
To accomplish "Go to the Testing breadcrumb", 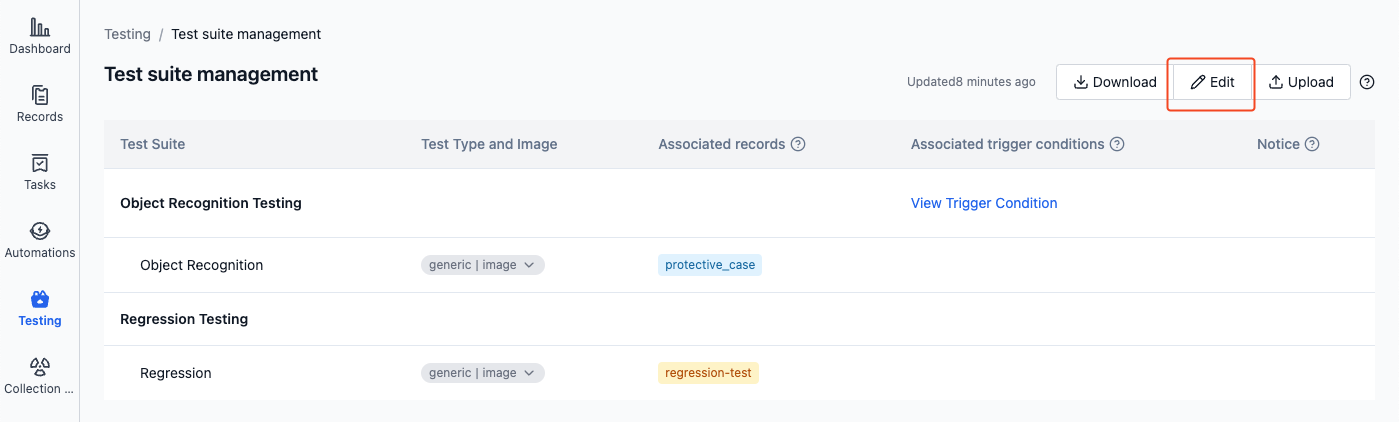I will coord(127,34).
